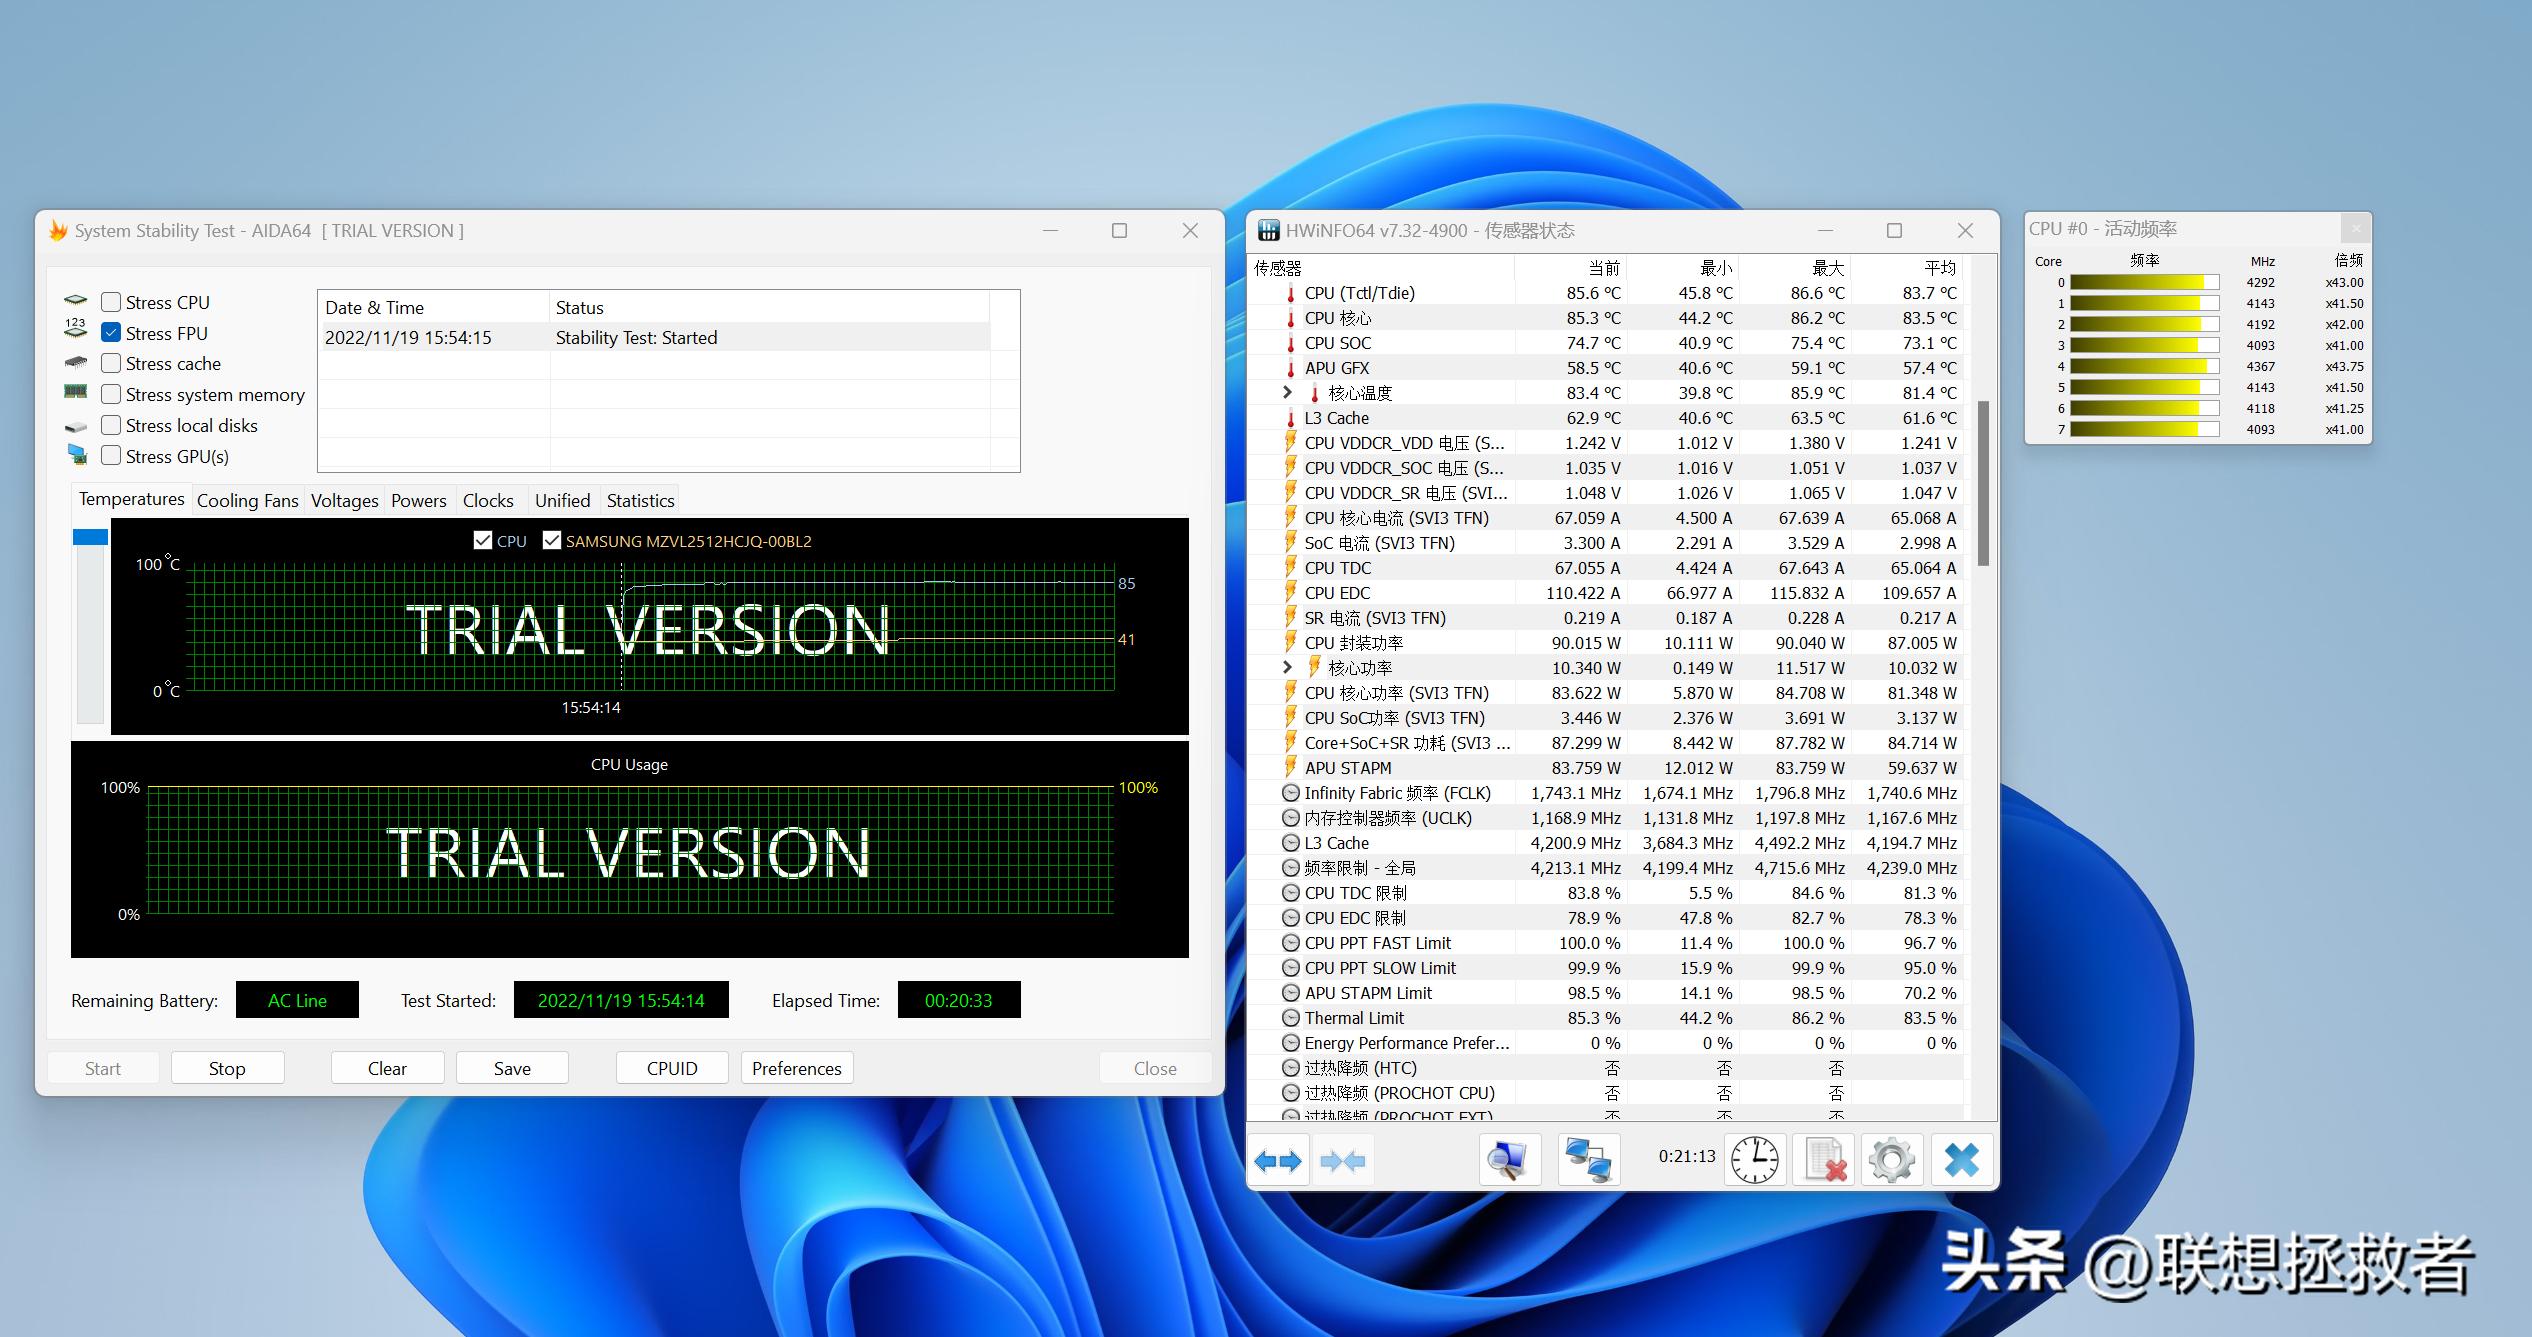Screen dimensions: 2532x1337
Task: Enable the Stress CPU checkbox
Action: tap(111, 302)
